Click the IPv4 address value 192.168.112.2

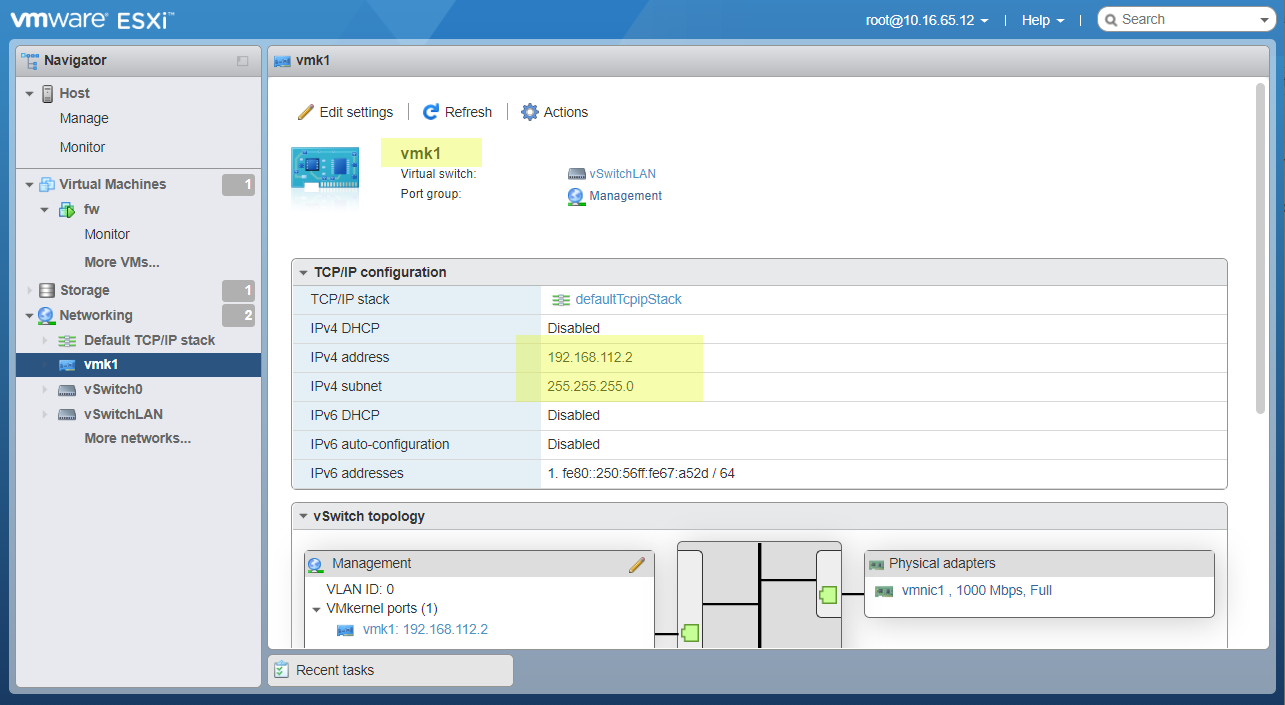[x=591, y=357]
